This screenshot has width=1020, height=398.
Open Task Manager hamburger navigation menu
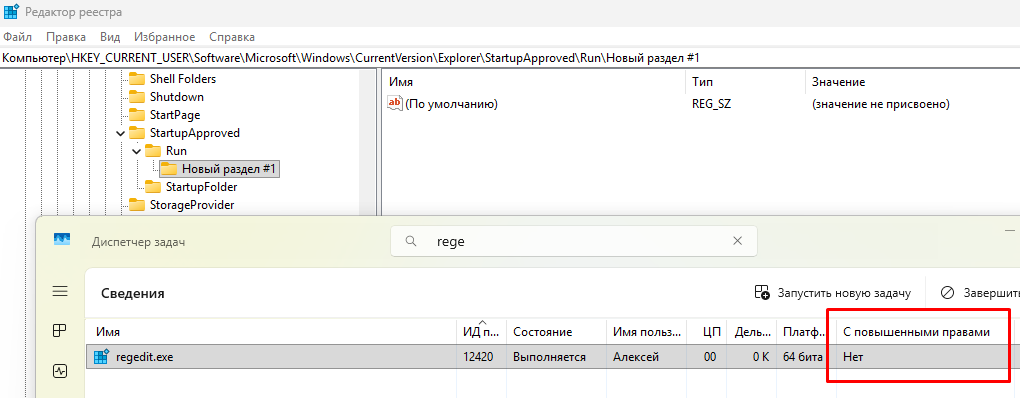click(60, 291)
